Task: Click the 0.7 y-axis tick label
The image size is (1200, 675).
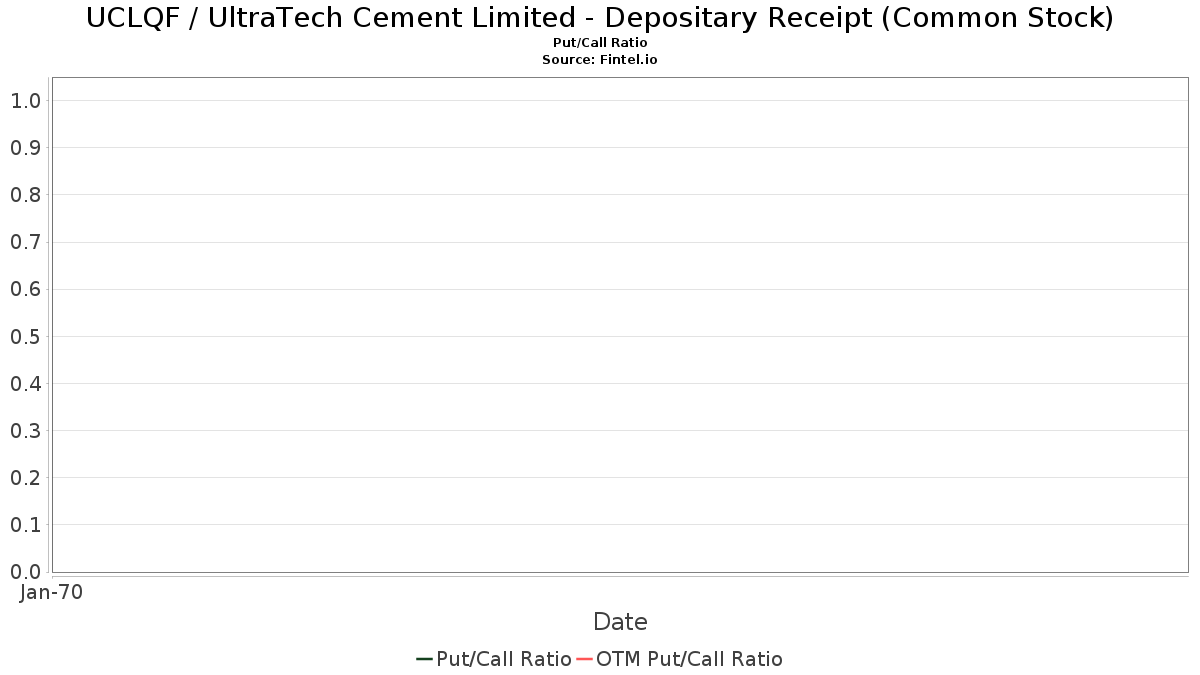Action: click(x=25, y=242)
